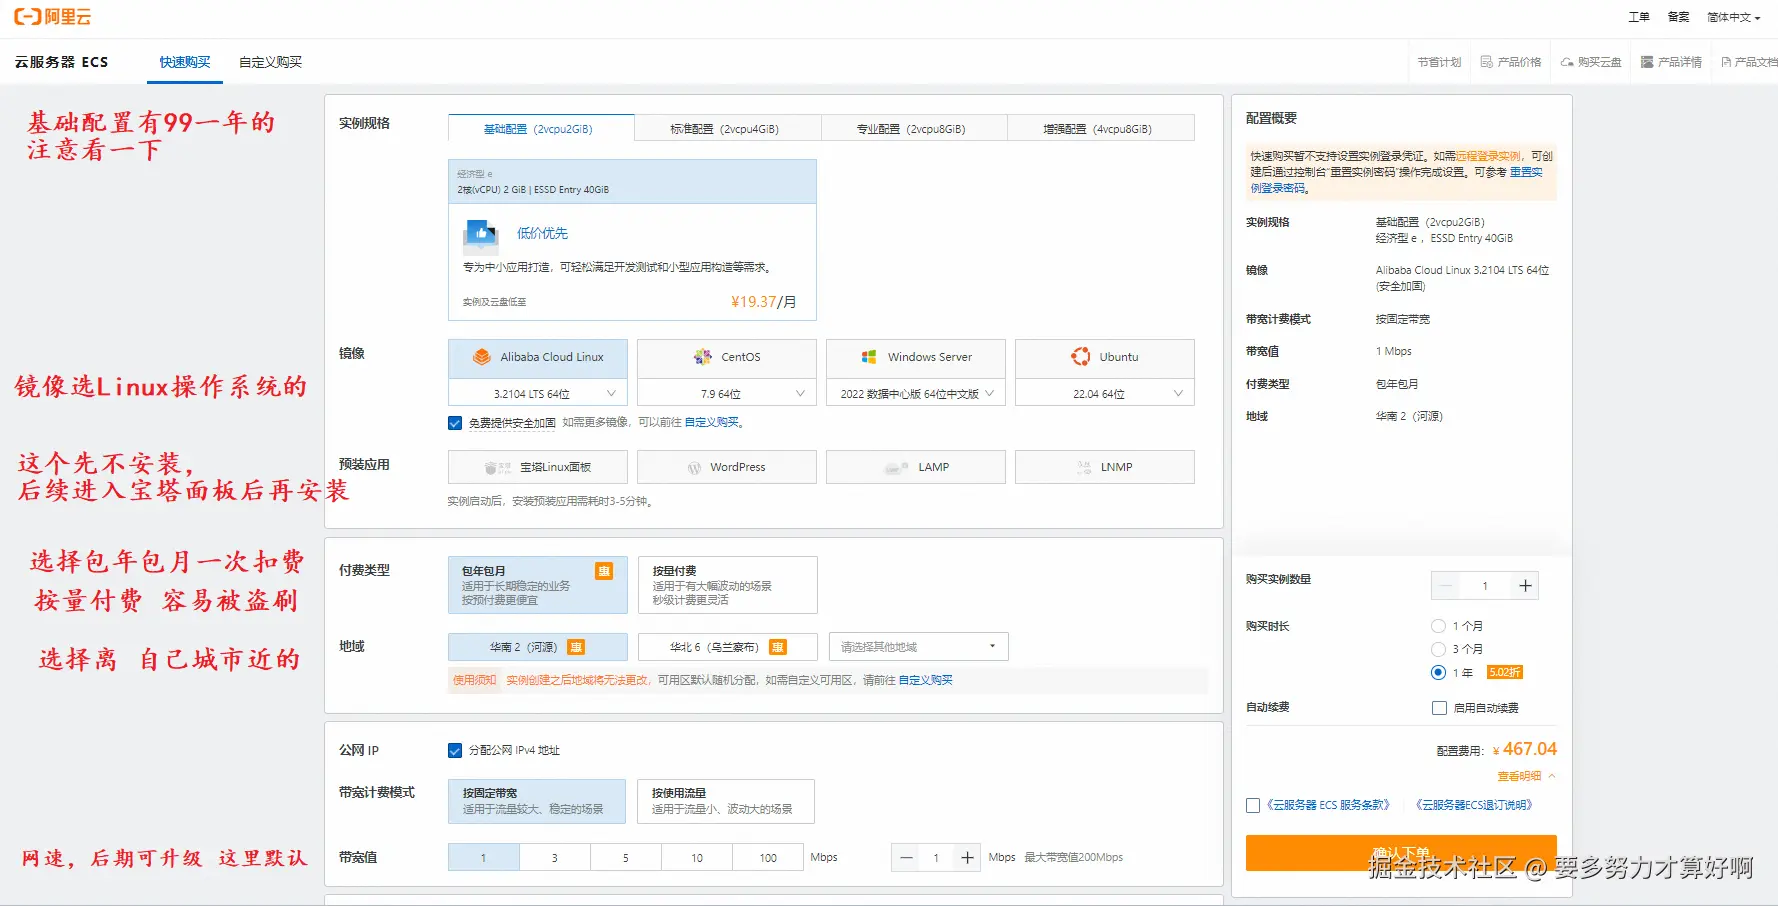Click the 带宽值 Mbps number input

tap(936, 858)
